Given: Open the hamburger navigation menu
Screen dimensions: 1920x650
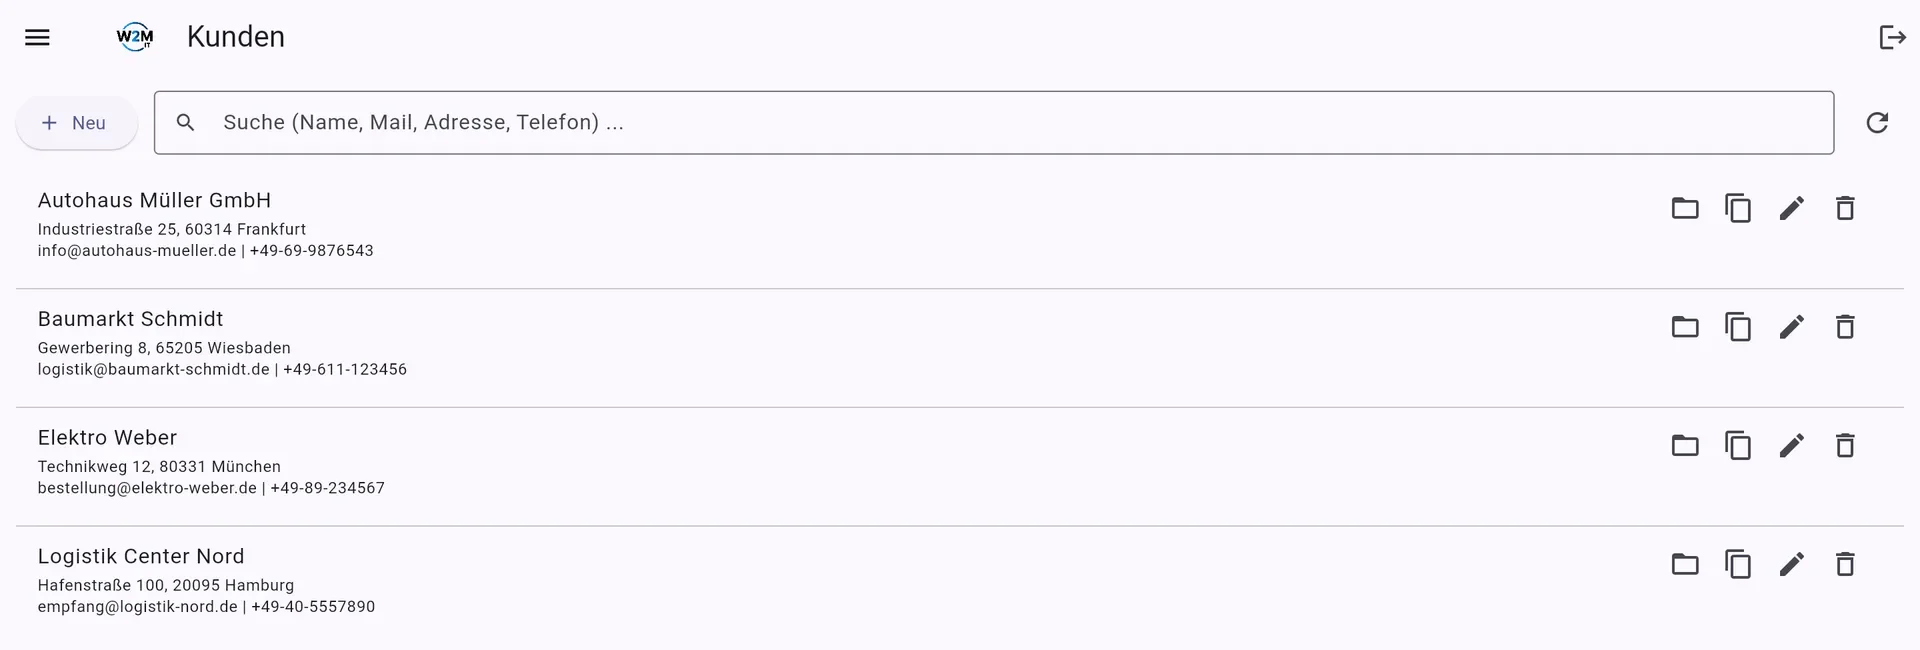Looking at the screenshot, I should pyautogui.click(x=37, y=37).
